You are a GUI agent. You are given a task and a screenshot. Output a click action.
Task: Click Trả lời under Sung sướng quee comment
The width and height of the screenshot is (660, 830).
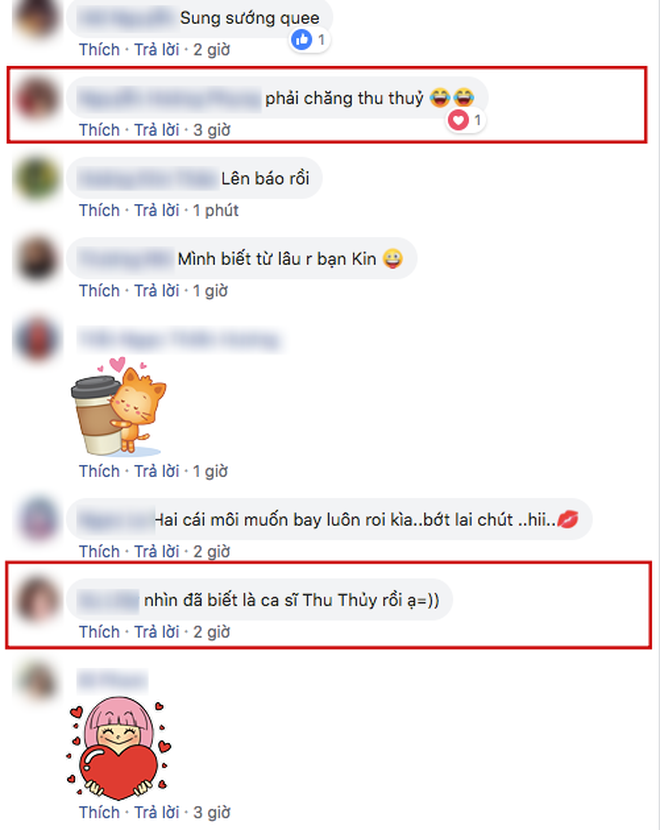[157, 50]
